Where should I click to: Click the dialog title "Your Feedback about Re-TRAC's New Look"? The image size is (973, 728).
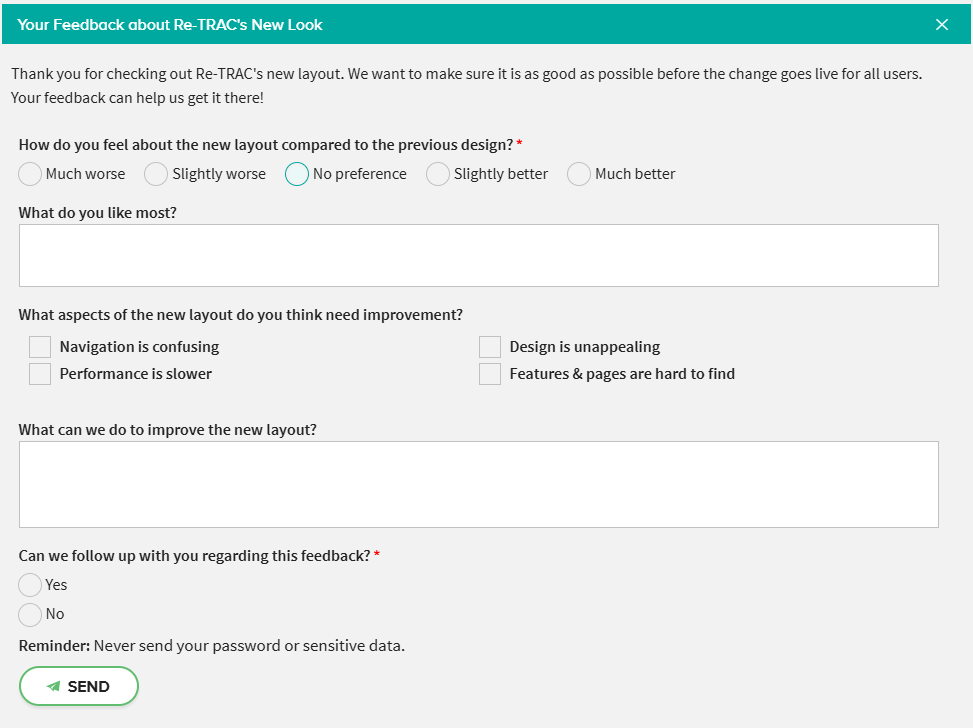pyautogui.click(x=169, y=25)
